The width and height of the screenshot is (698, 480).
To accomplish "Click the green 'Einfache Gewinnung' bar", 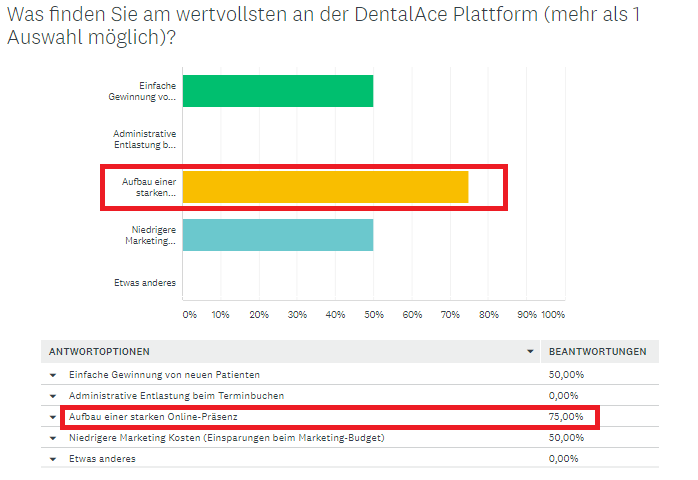I will click(278, 91).
